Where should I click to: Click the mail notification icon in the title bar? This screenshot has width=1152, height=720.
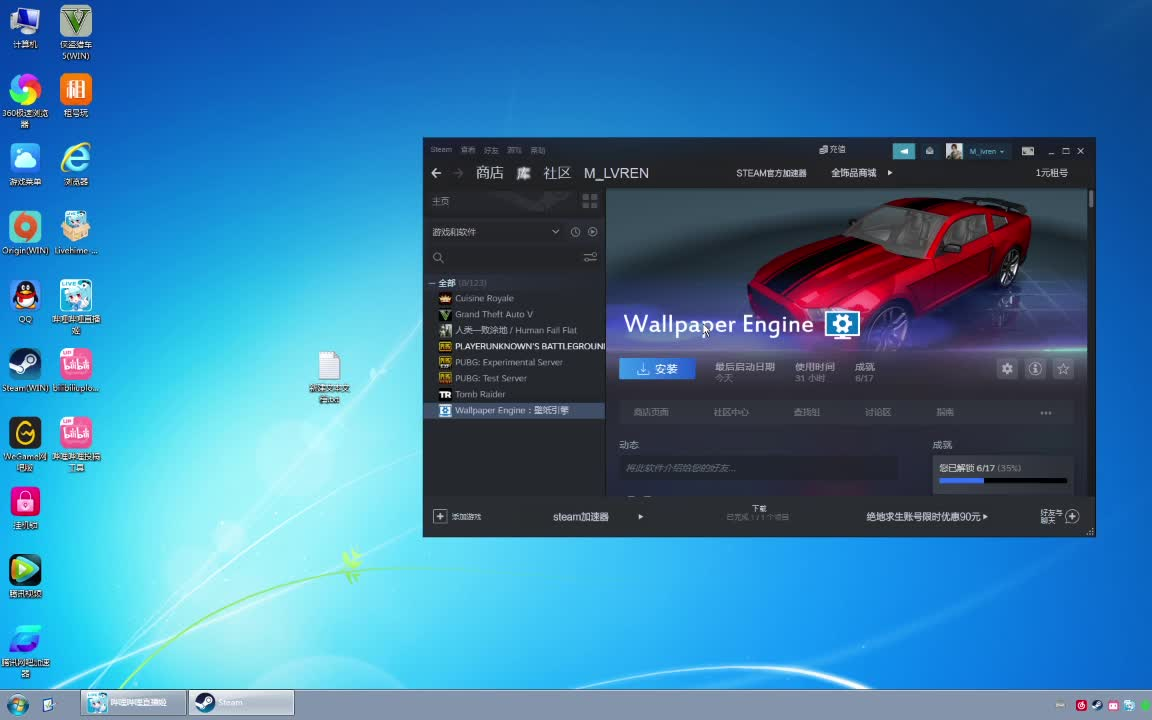tap(929, 150)
